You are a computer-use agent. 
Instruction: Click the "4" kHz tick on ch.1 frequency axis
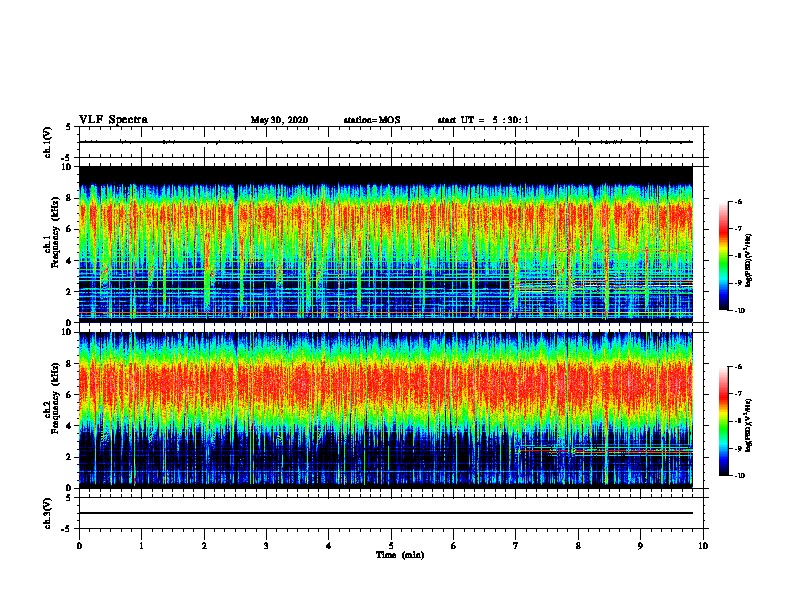click(70, 261)
